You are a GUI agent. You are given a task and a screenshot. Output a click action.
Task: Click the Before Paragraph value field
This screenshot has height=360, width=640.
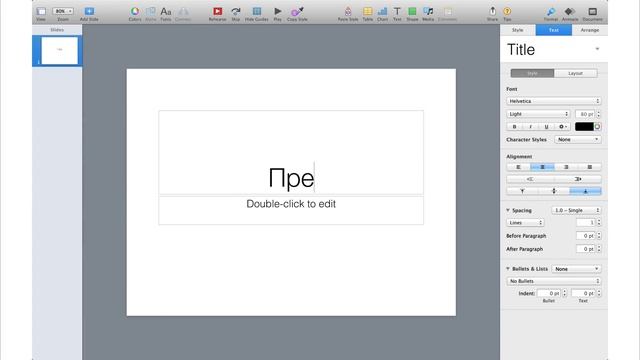click(x=585, y=236)
